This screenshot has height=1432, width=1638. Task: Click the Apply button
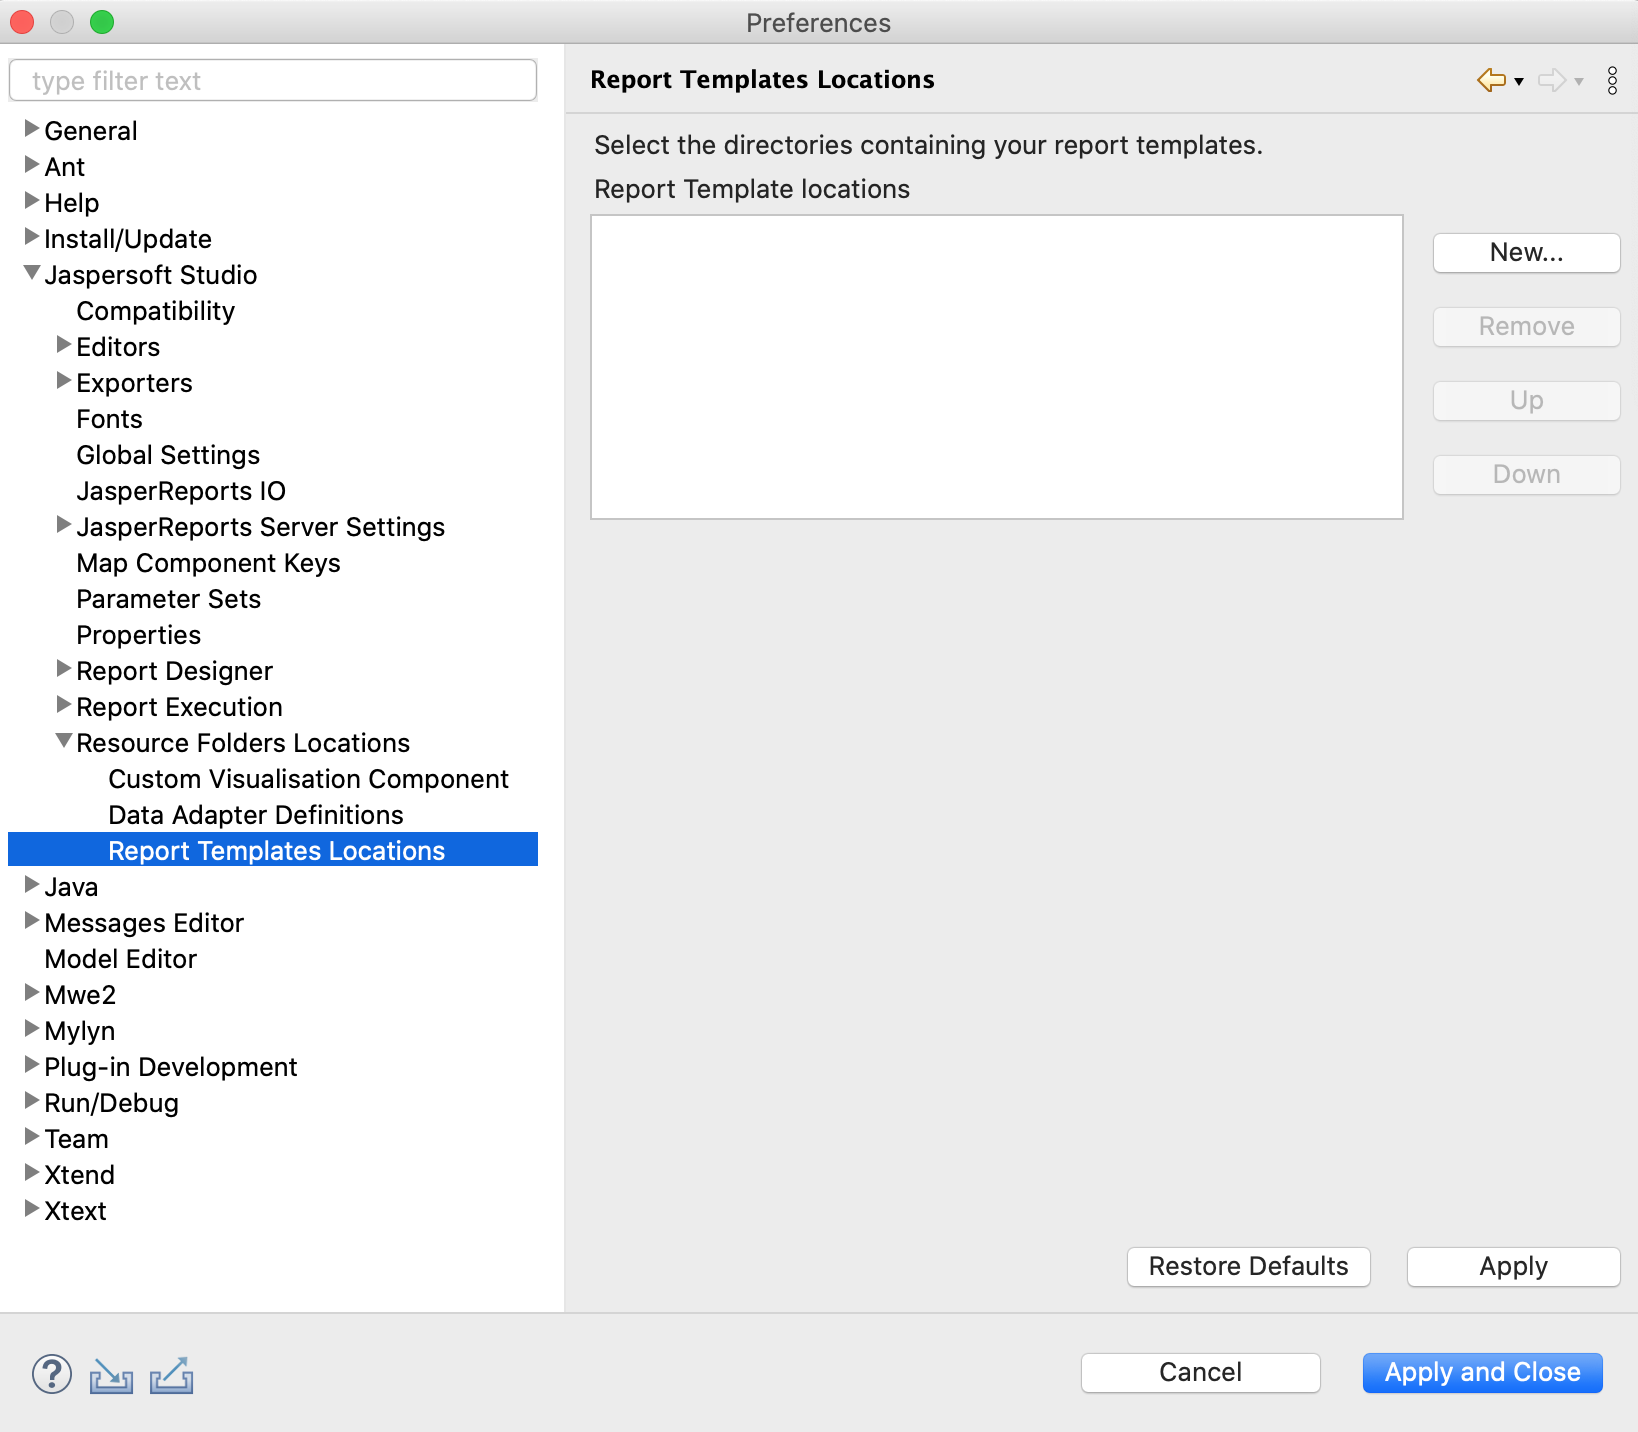1513,1267
